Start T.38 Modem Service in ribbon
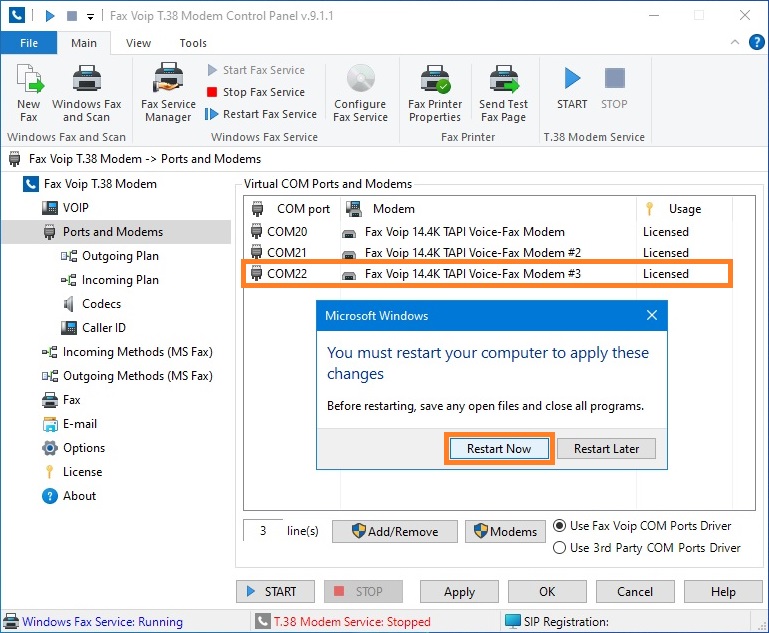 coord(572,87)
